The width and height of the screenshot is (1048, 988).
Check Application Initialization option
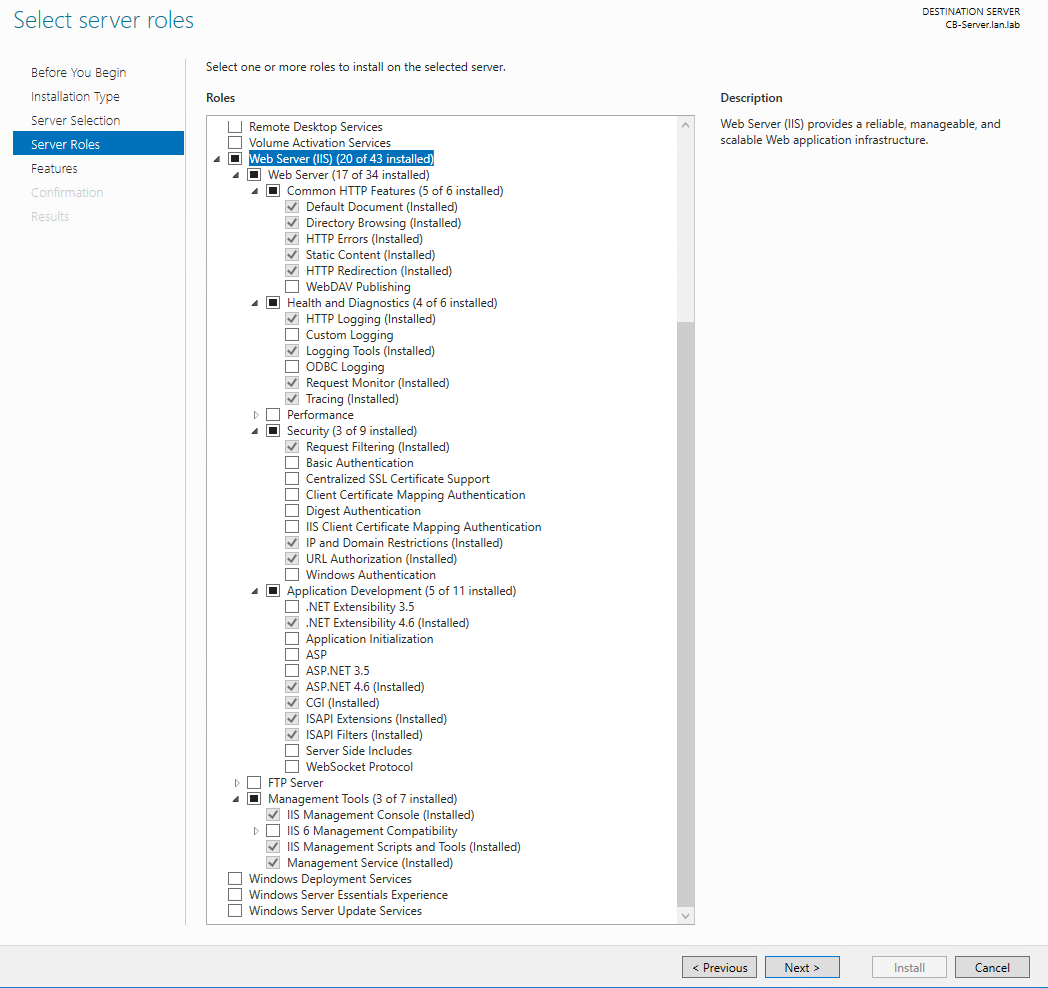[292, 639]
